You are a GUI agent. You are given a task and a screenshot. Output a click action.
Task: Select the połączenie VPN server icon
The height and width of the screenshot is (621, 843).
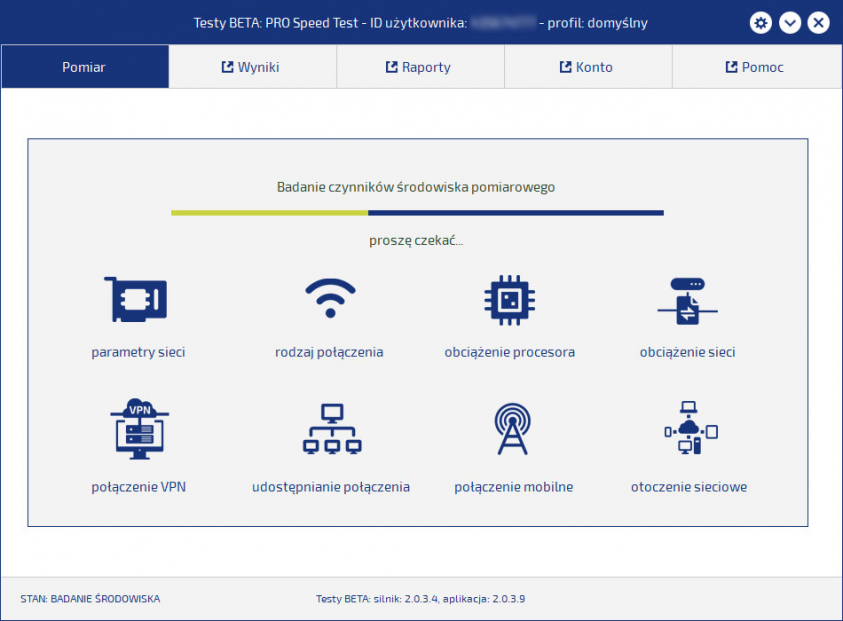(137, 430)
